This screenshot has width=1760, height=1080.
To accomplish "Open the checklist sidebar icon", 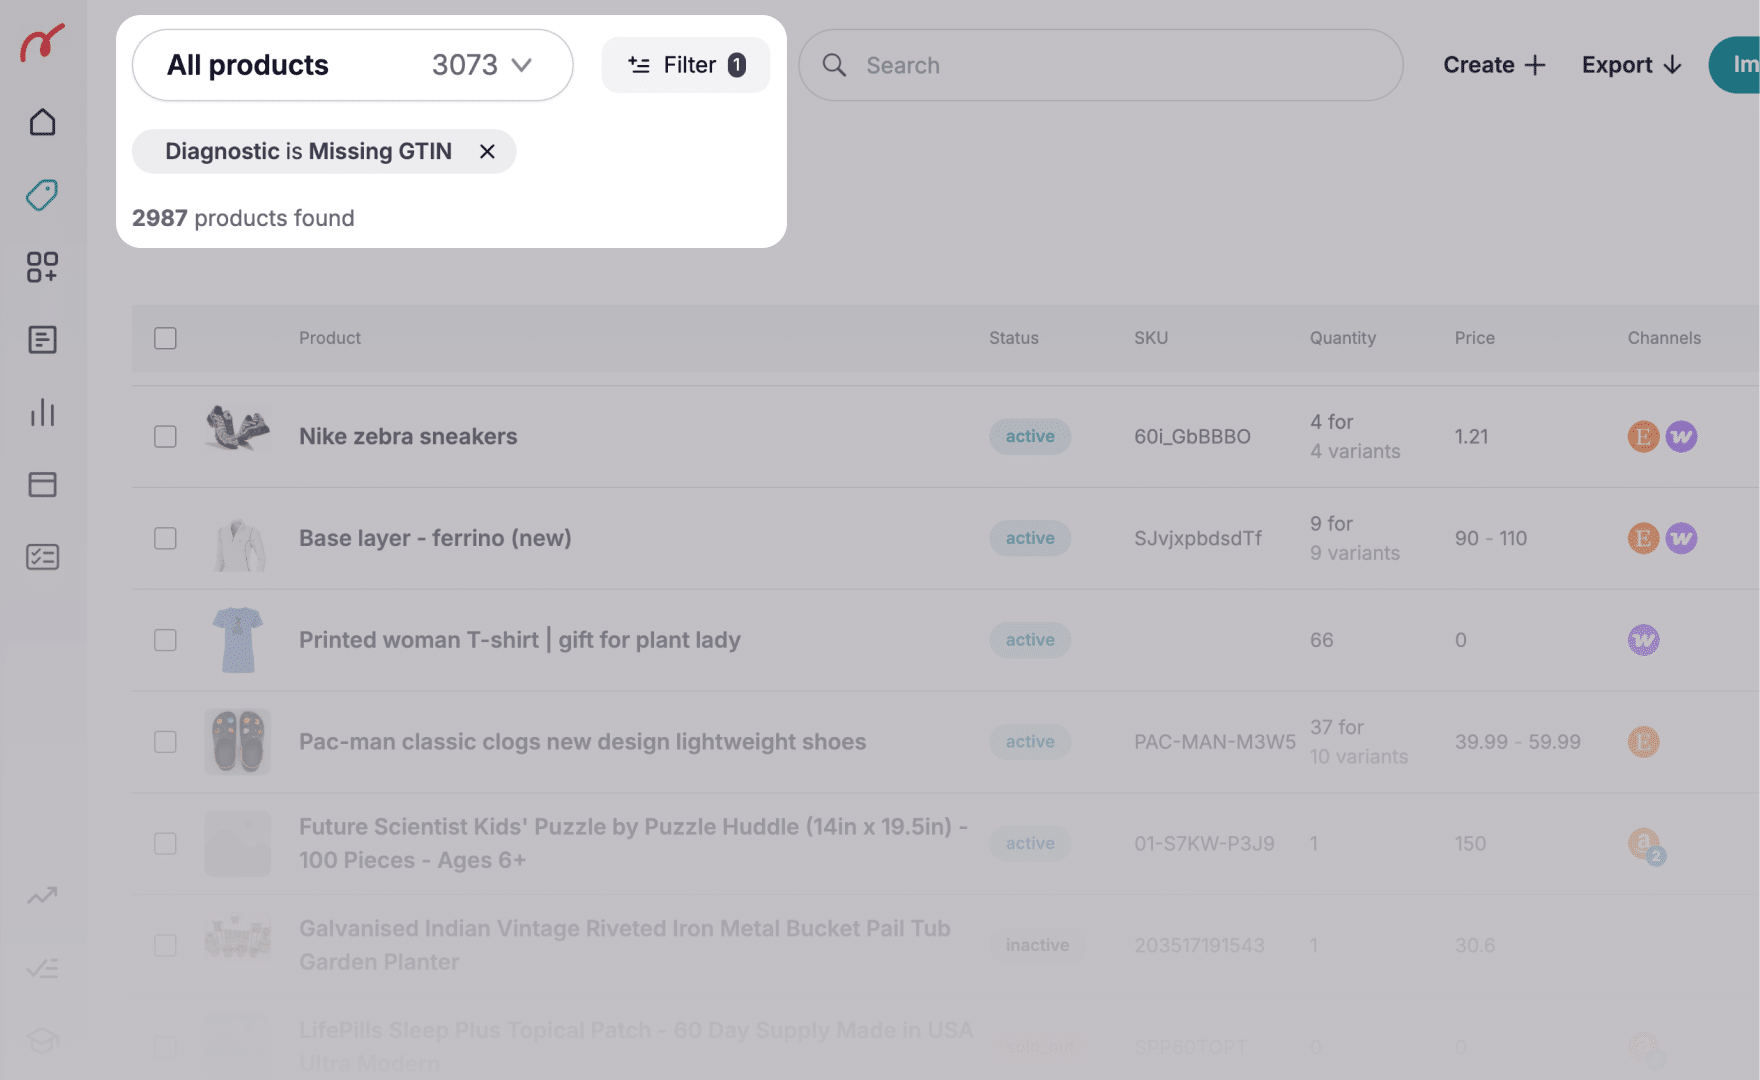I will pyautogui.click(x=42, y=557).
